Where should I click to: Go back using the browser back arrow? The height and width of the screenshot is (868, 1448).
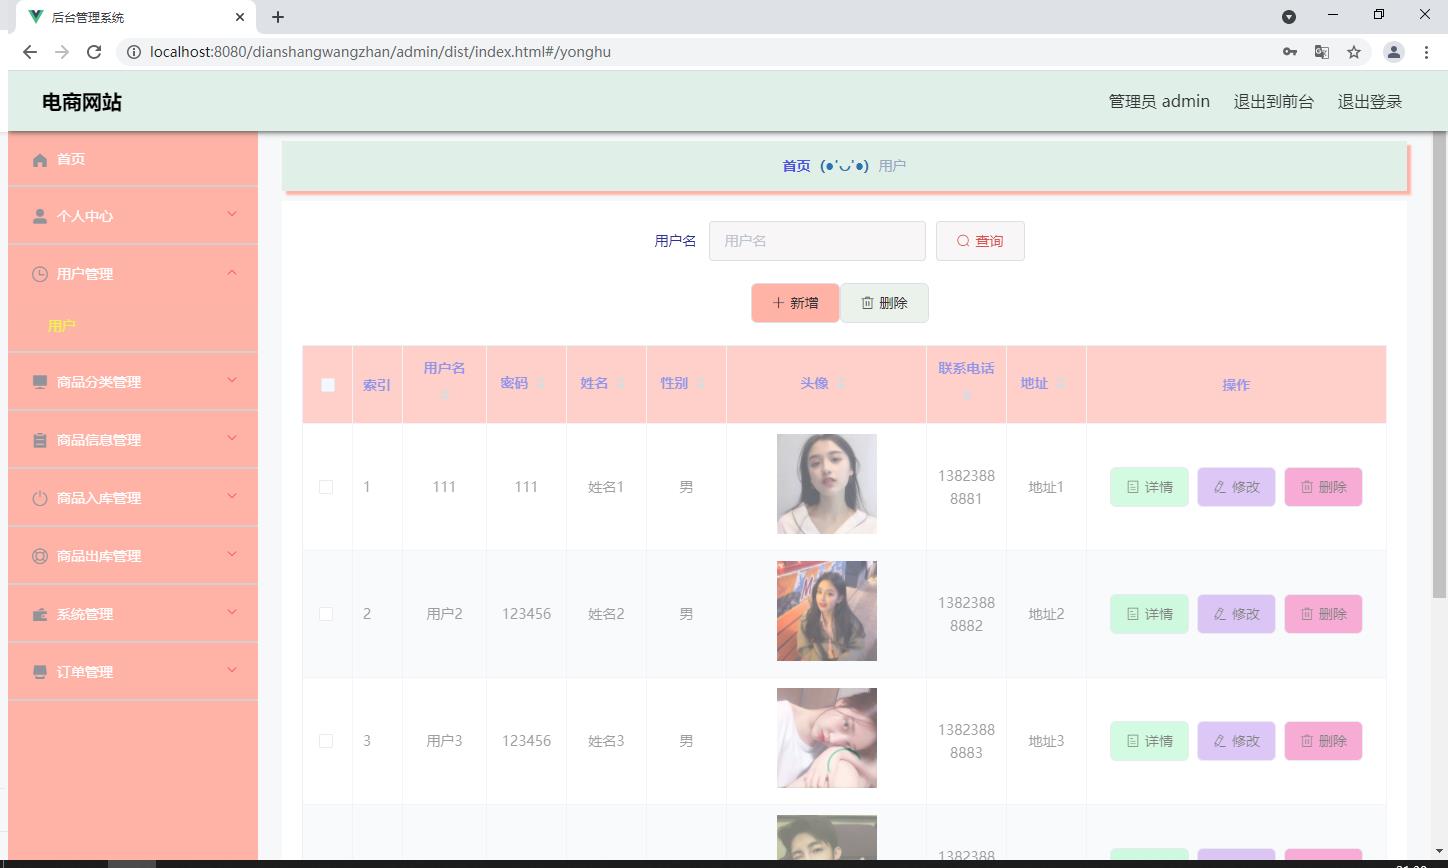pos(30,52)
